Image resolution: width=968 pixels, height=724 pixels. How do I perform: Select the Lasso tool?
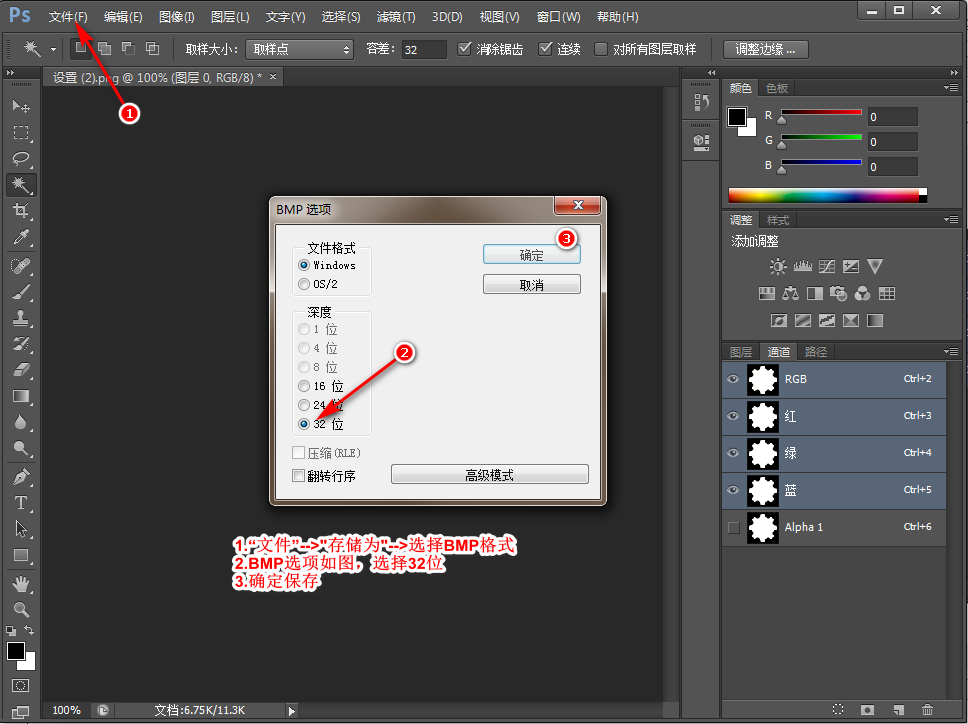click(21, 159)
